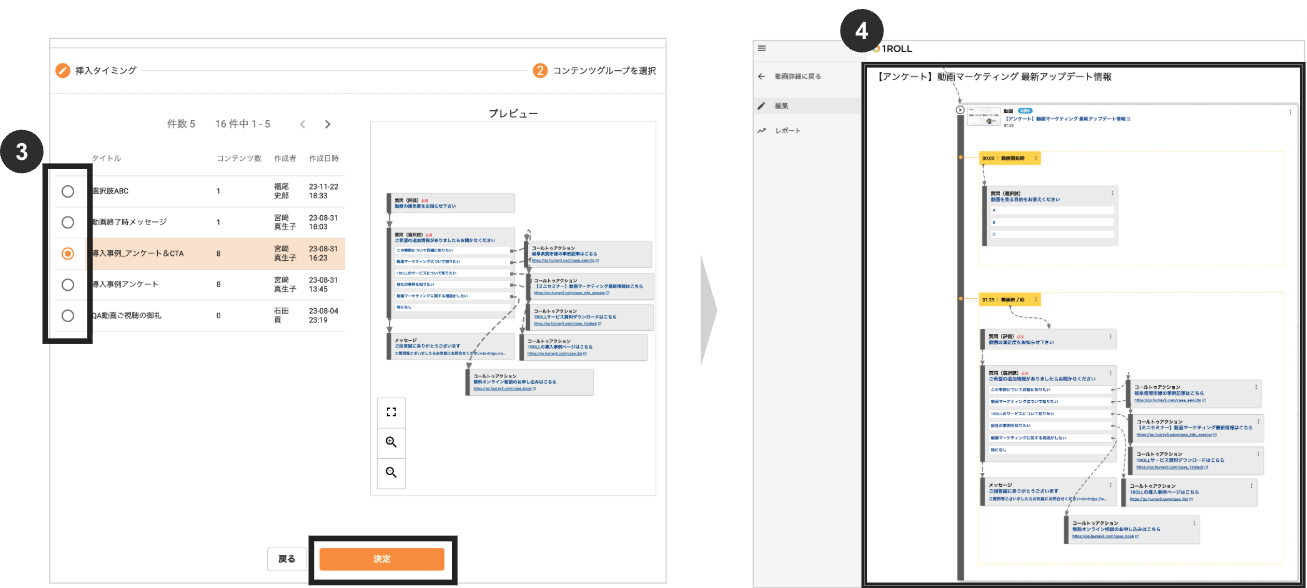Click the chart icon beside レポート
The width and height of the screenshot is (1307, 588).
pos(762,131)
